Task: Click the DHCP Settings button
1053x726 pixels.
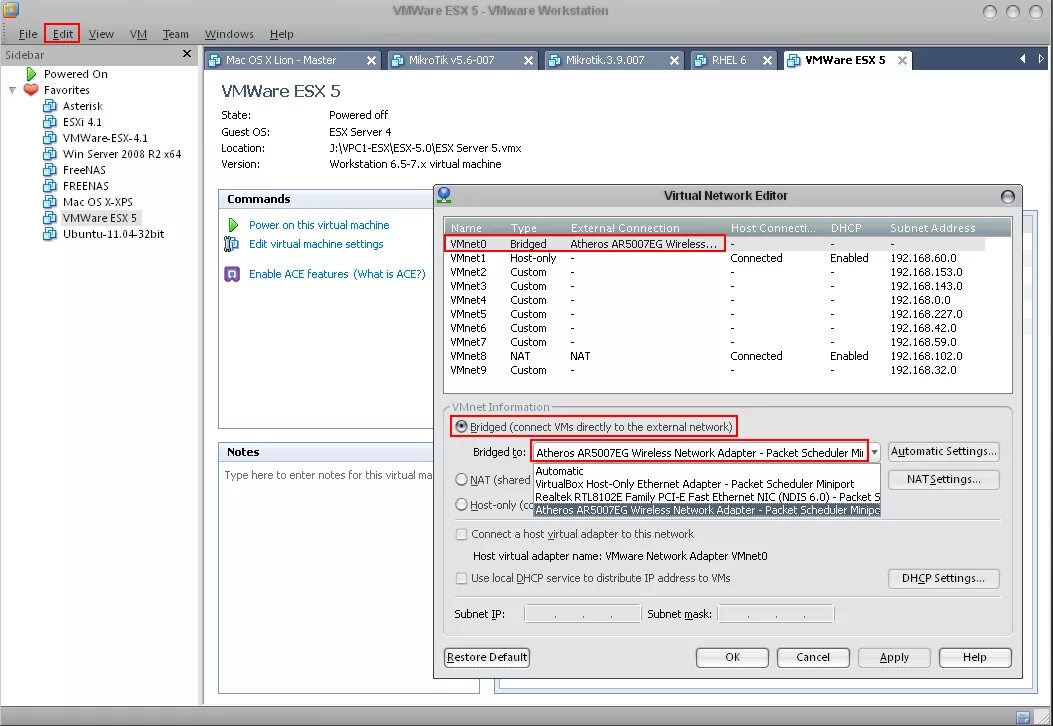Action: point(944,578)
